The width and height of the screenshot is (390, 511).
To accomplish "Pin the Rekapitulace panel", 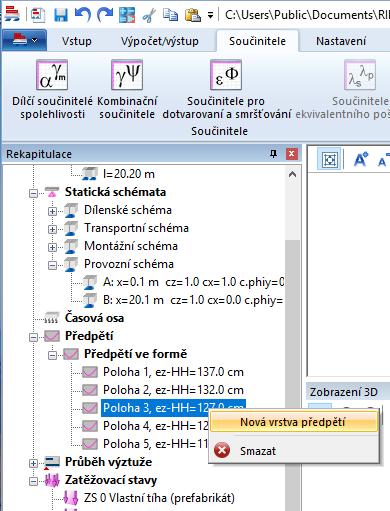I will pos(273,154).
